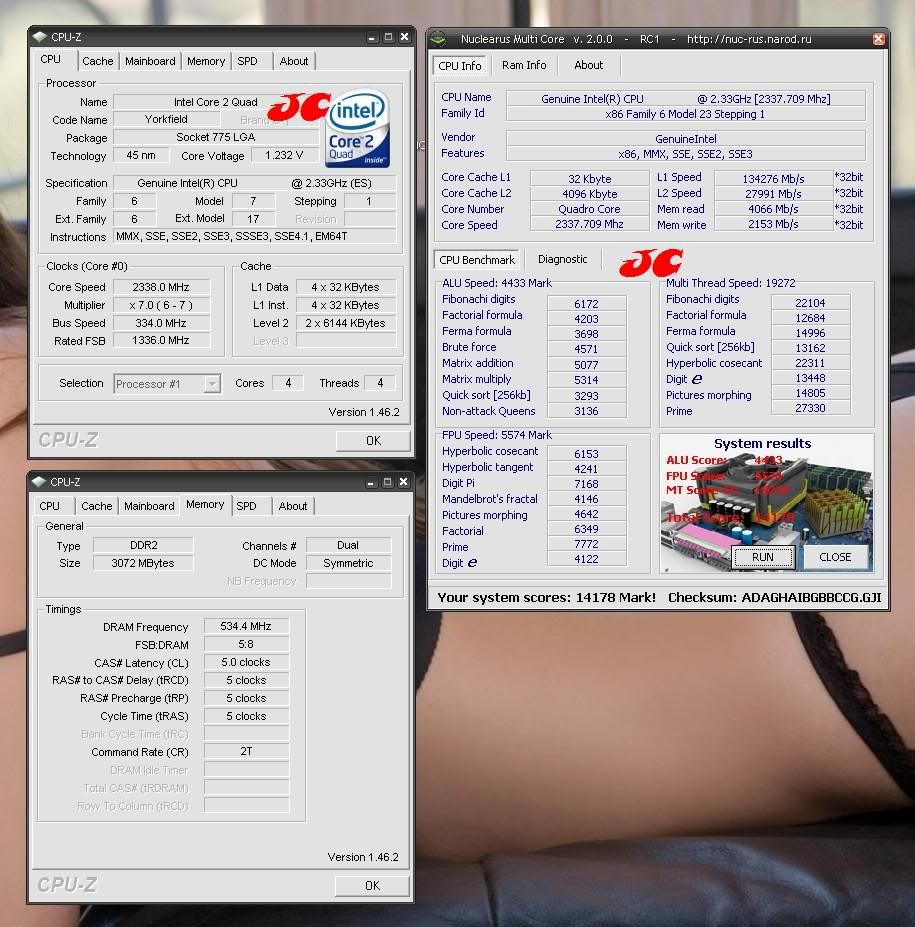The height and width of the screenshot is (927, 915).
Task: Click Family Id x86 Family 6 Model 23 field
Action: (686, 114)
